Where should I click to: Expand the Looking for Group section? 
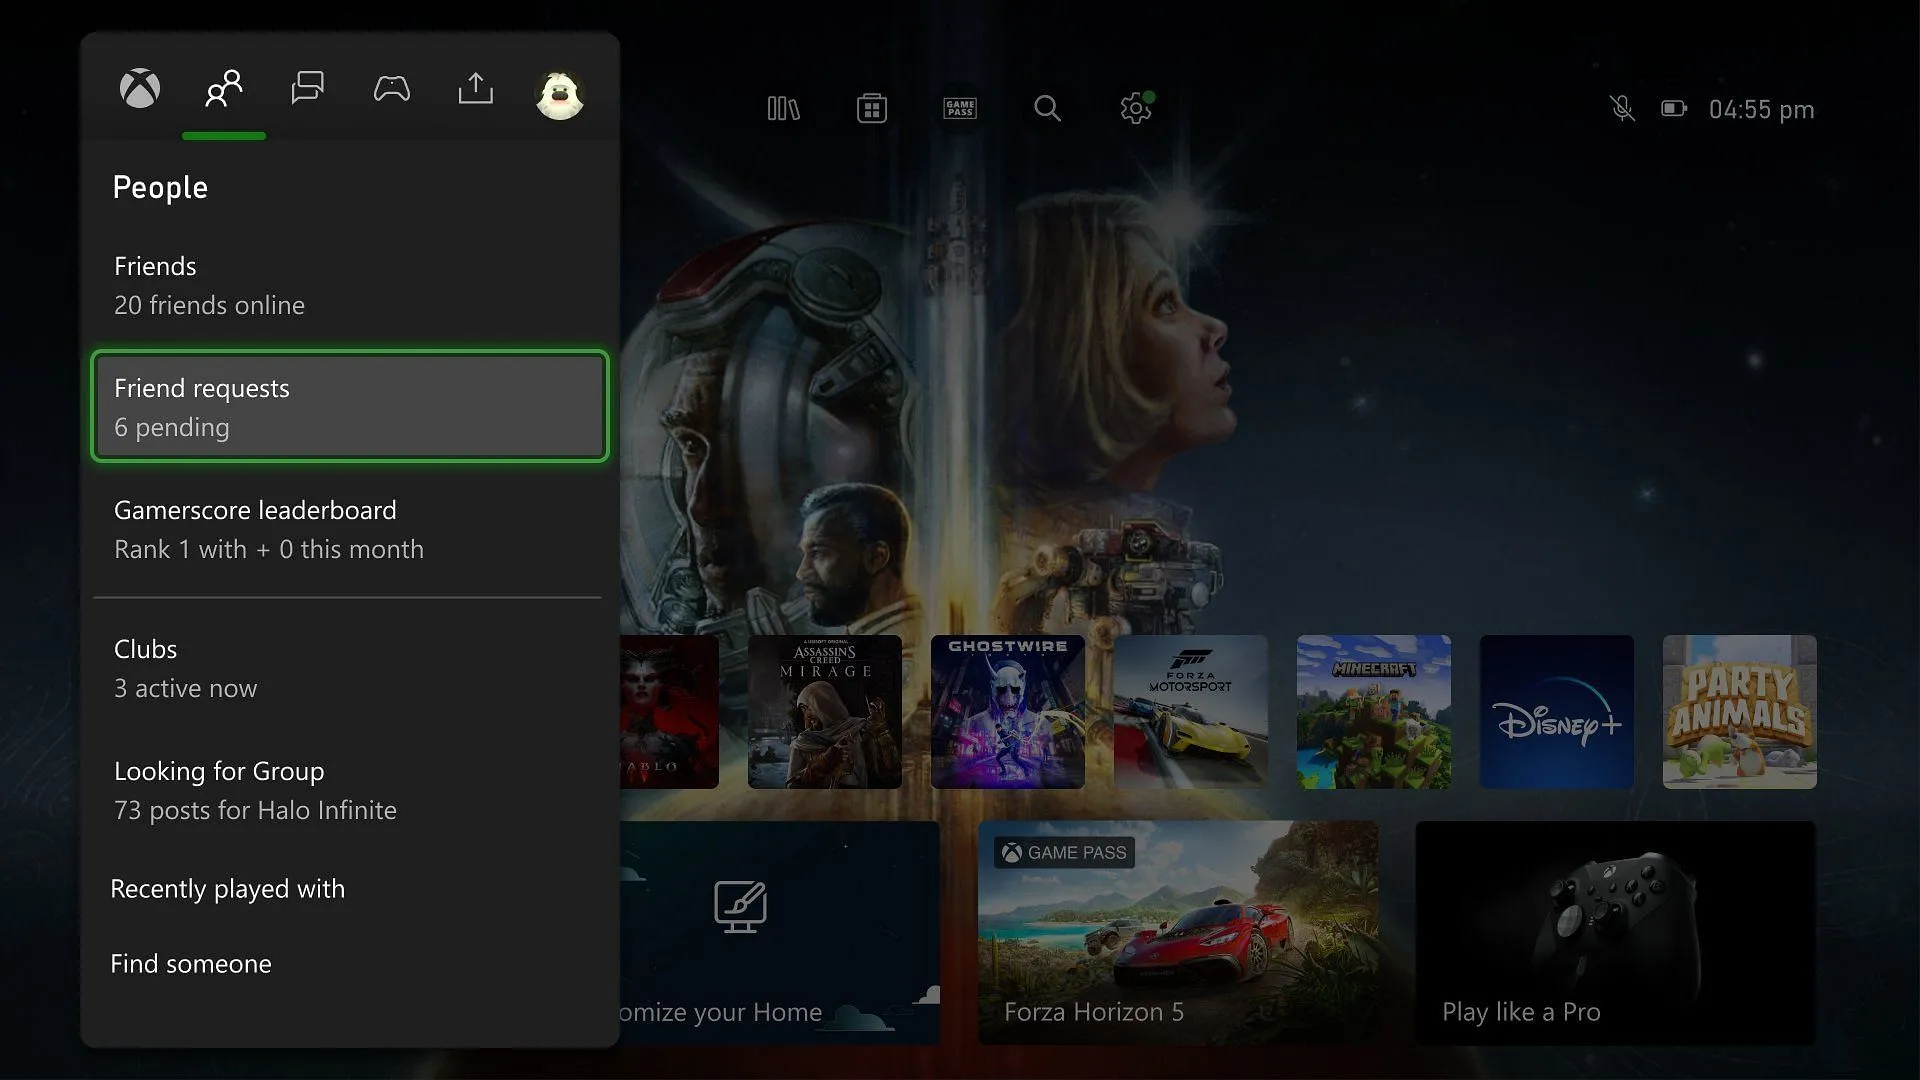click(351, 787)
